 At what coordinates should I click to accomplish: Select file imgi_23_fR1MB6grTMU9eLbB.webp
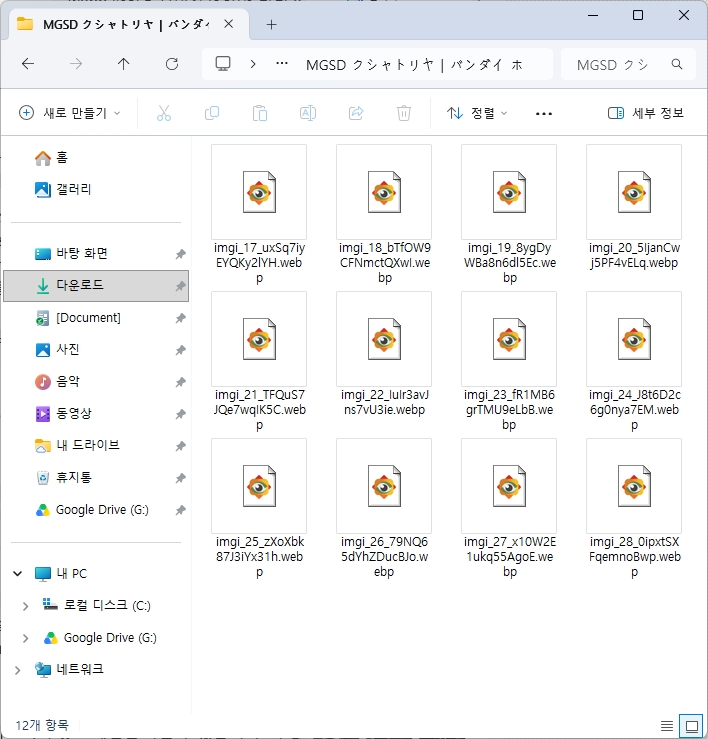pyautogui.click(x=509, y=361)
